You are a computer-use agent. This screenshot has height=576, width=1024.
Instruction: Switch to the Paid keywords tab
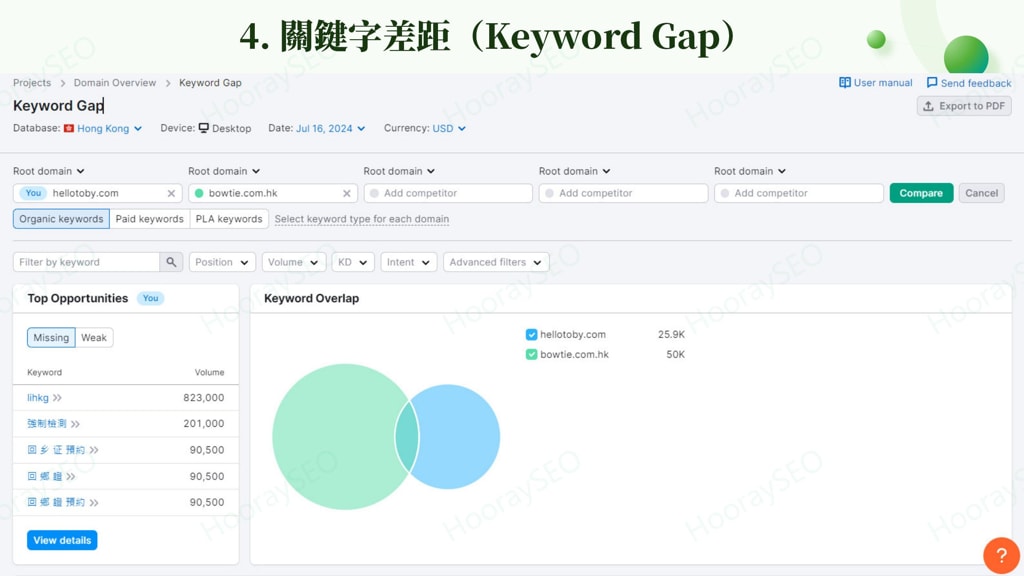tap(149, 218)
